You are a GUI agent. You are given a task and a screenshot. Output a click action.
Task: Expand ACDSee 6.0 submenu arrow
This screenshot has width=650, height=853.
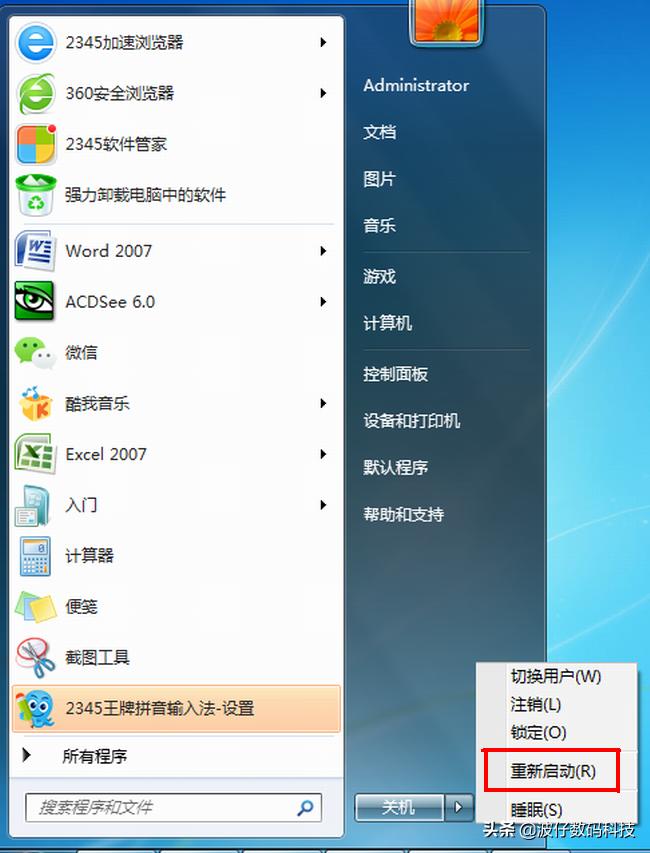click(x=323, y=301)
